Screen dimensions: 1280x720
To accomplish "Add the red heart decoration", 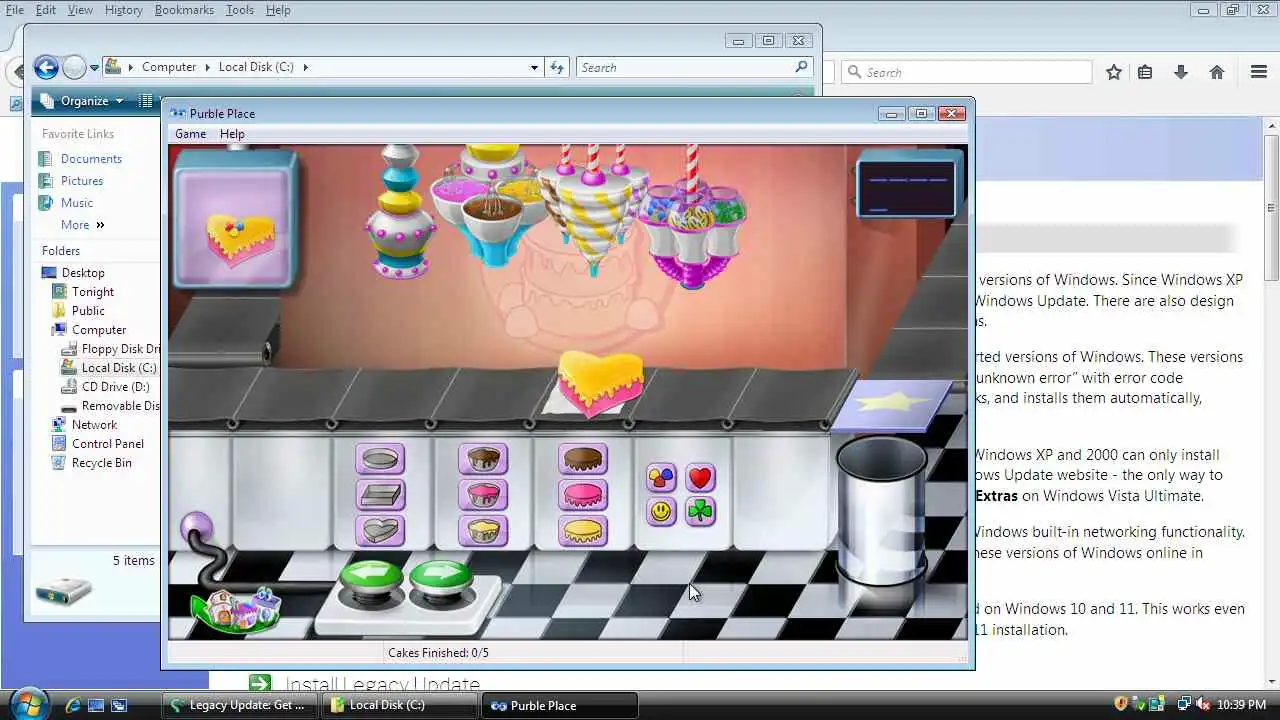I will tap(700, 478).
